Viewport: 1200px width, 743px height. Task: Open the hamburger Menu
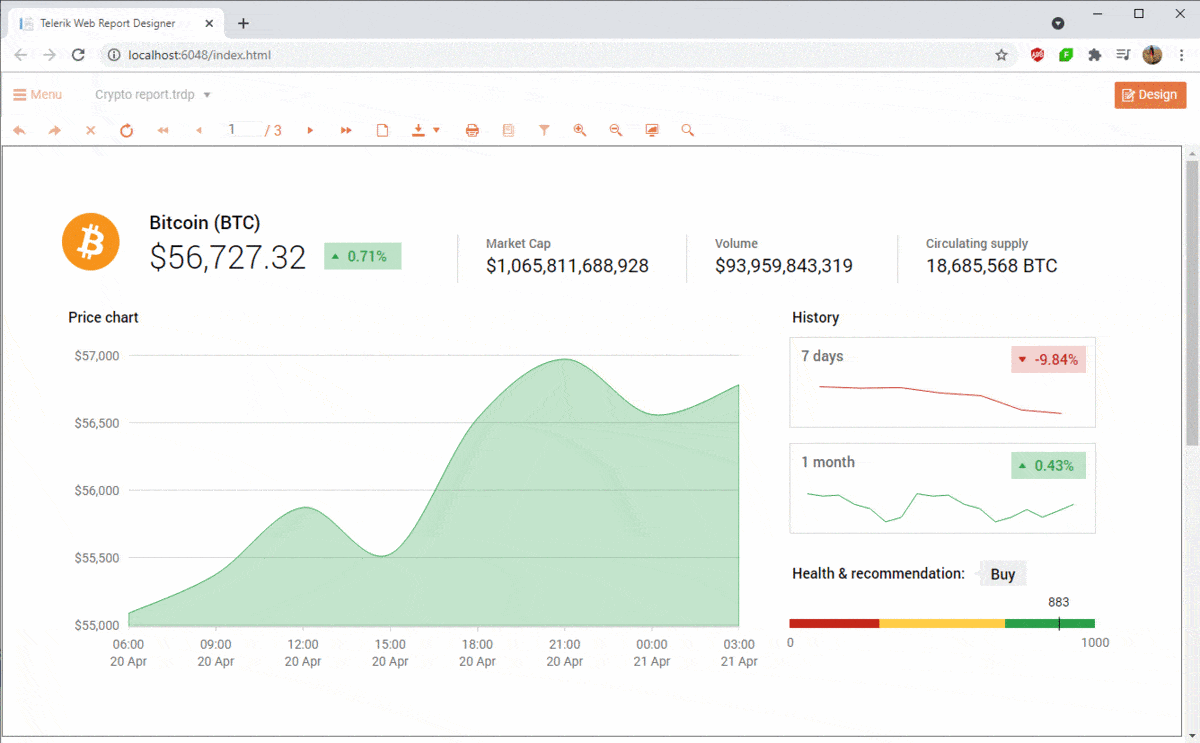pyautogui.click(x=37, y=95)
